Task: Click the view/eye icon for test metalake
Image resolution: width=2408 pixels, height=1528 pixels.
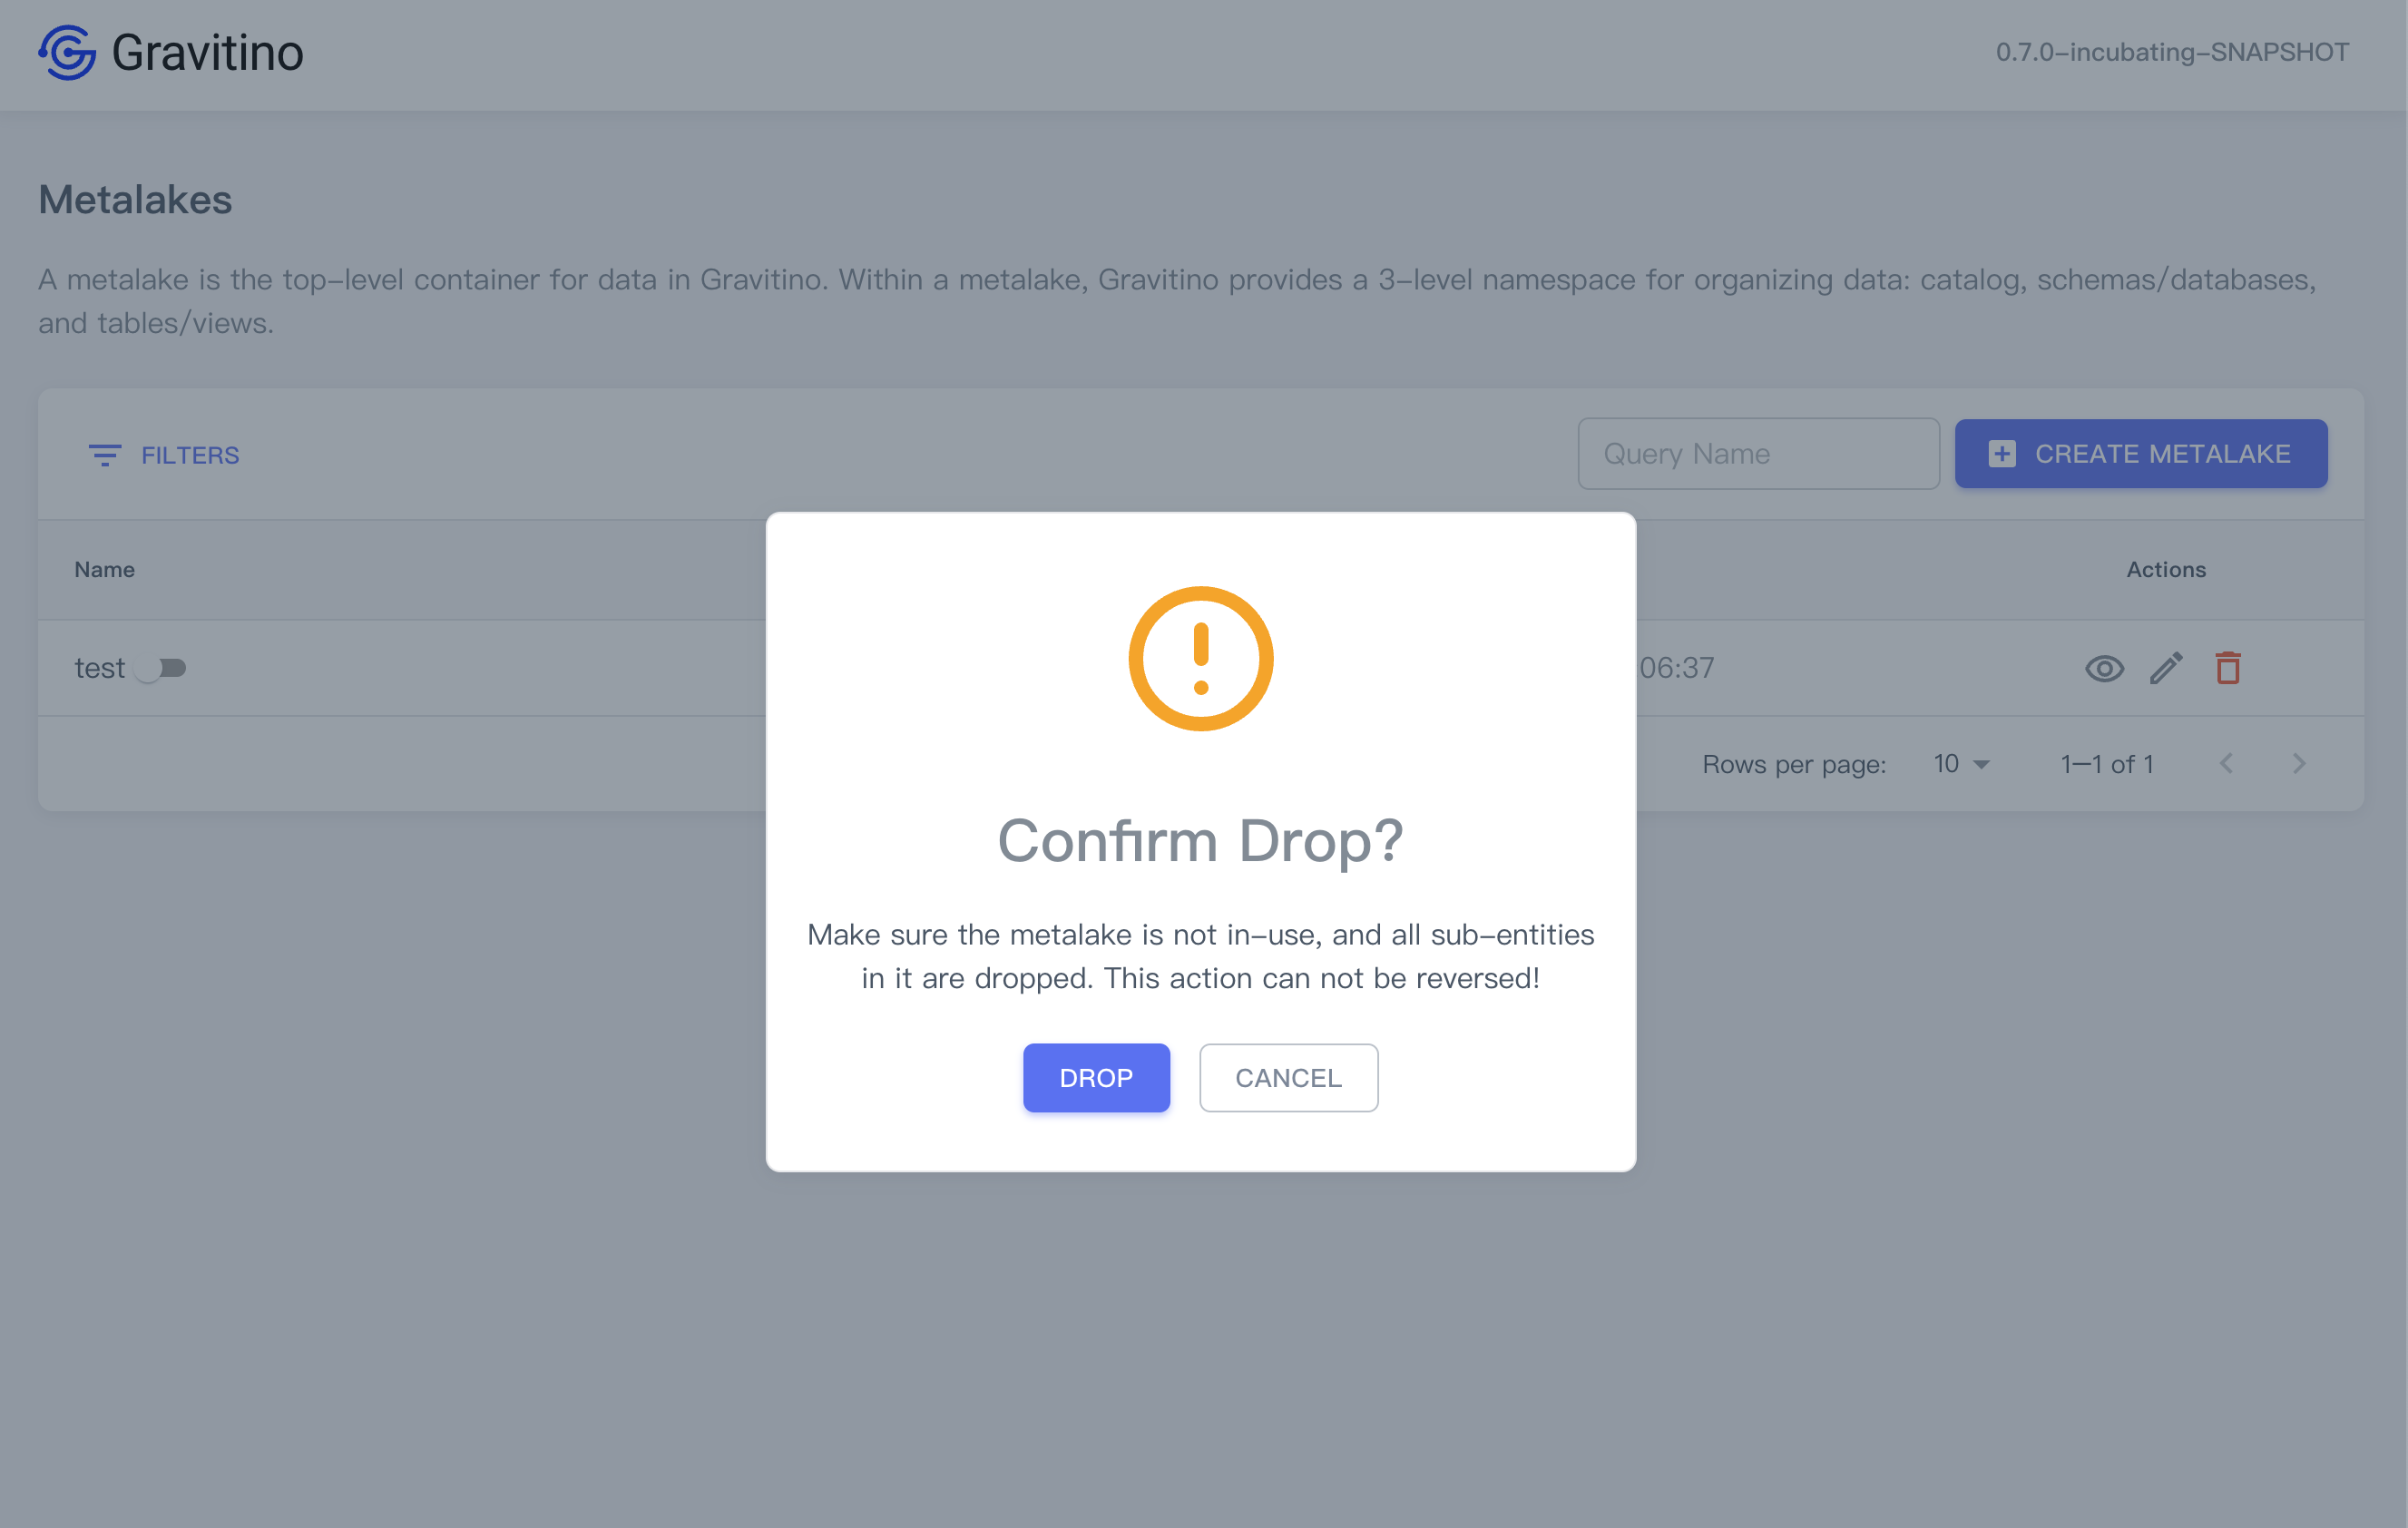Action: pyautogui.click(x=2102, y=667)
